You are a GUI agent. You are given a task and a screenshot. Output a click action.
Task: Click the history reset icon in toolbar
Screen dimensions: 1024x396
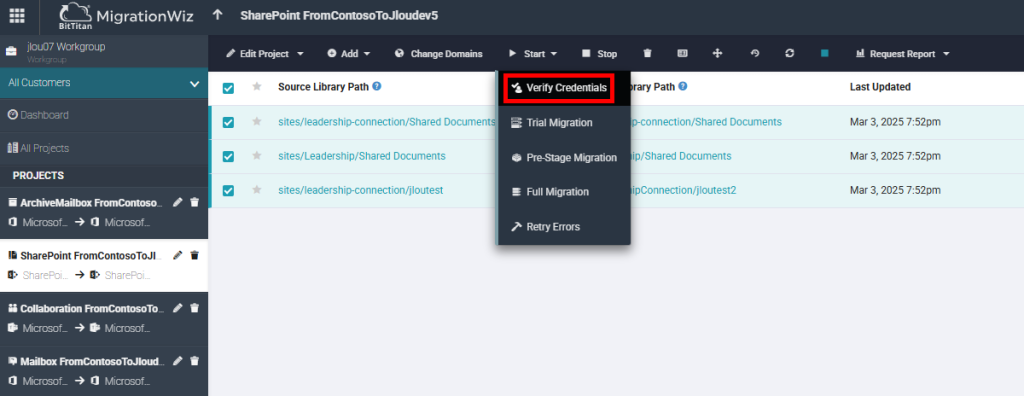click(x=755, y=54)
